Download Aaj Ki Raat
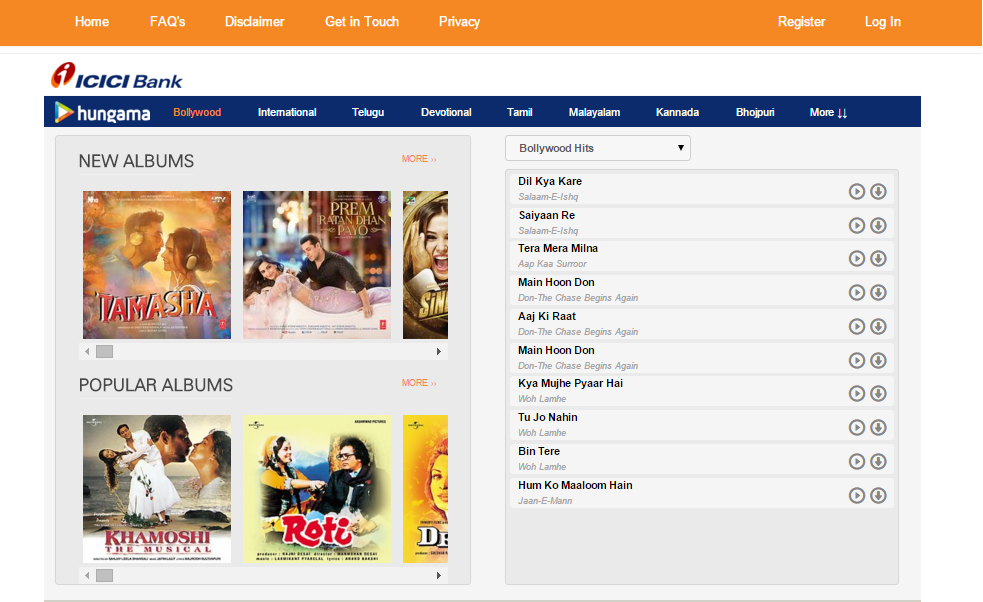Image resolution: width=983 pixels, height=602 pixels. 878,326
